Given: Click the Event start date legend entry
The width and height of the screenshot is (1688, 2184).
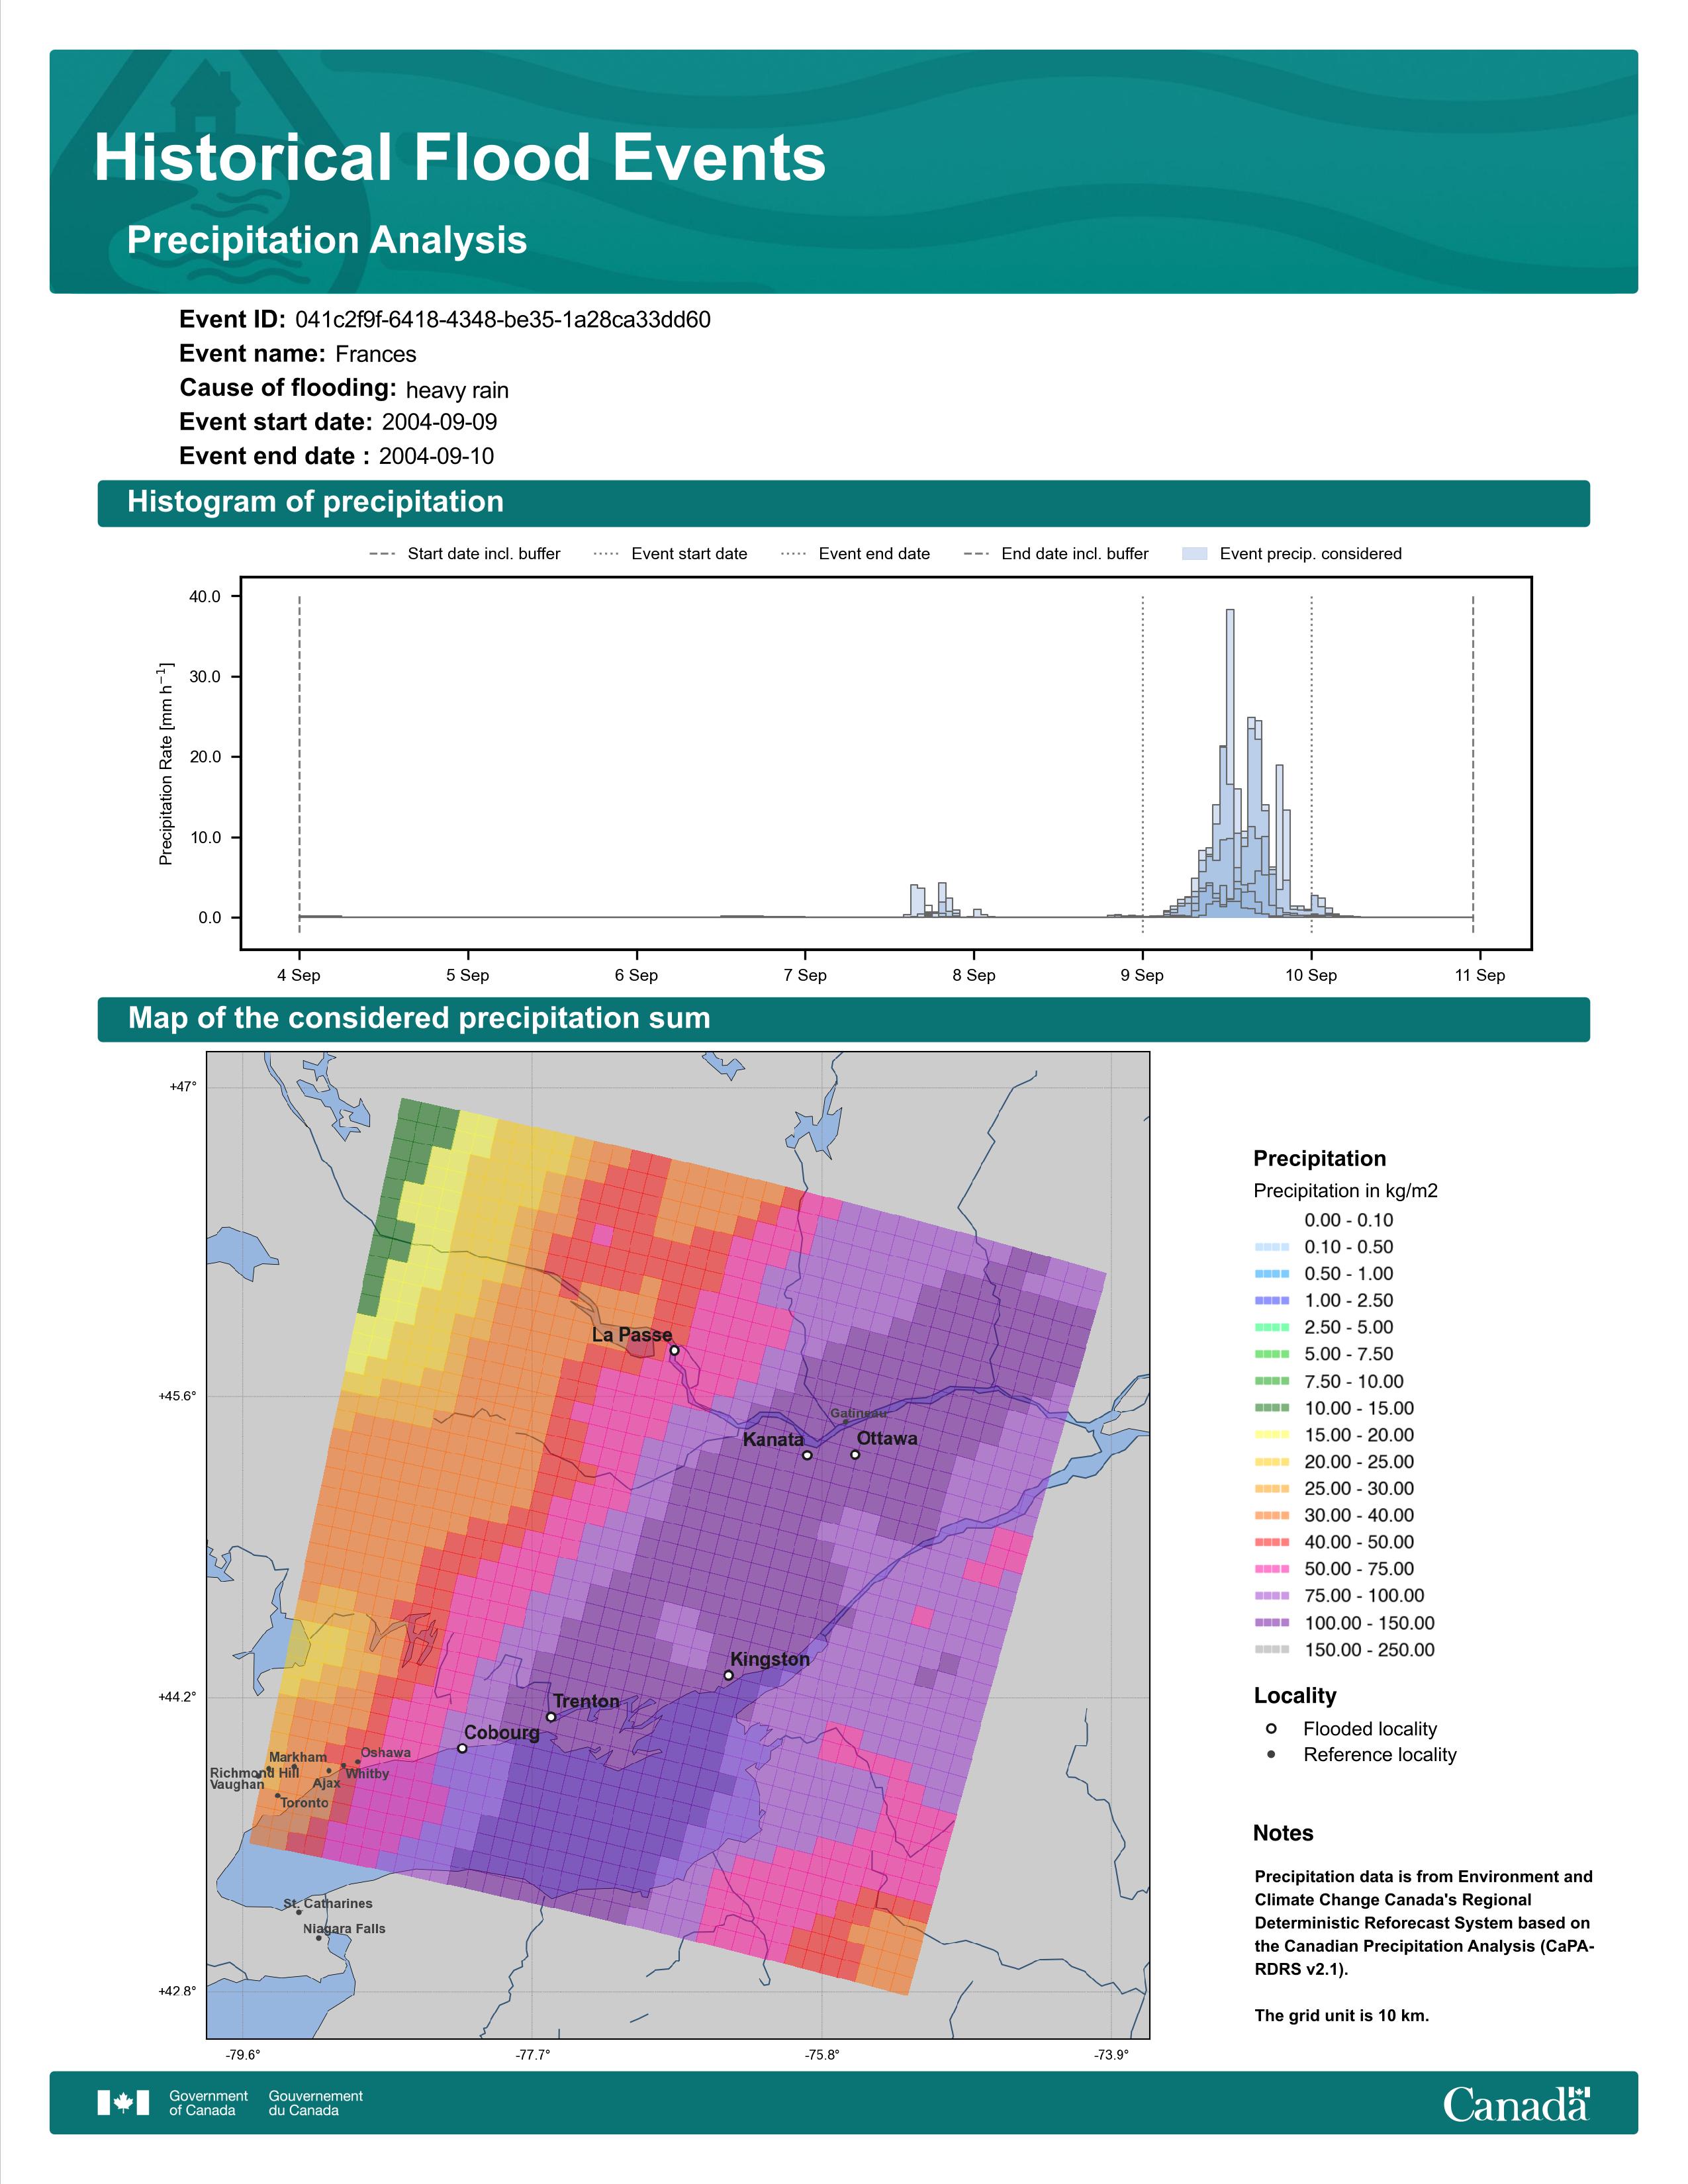Looking at the screenshot, I should click(x=670, y=554).
